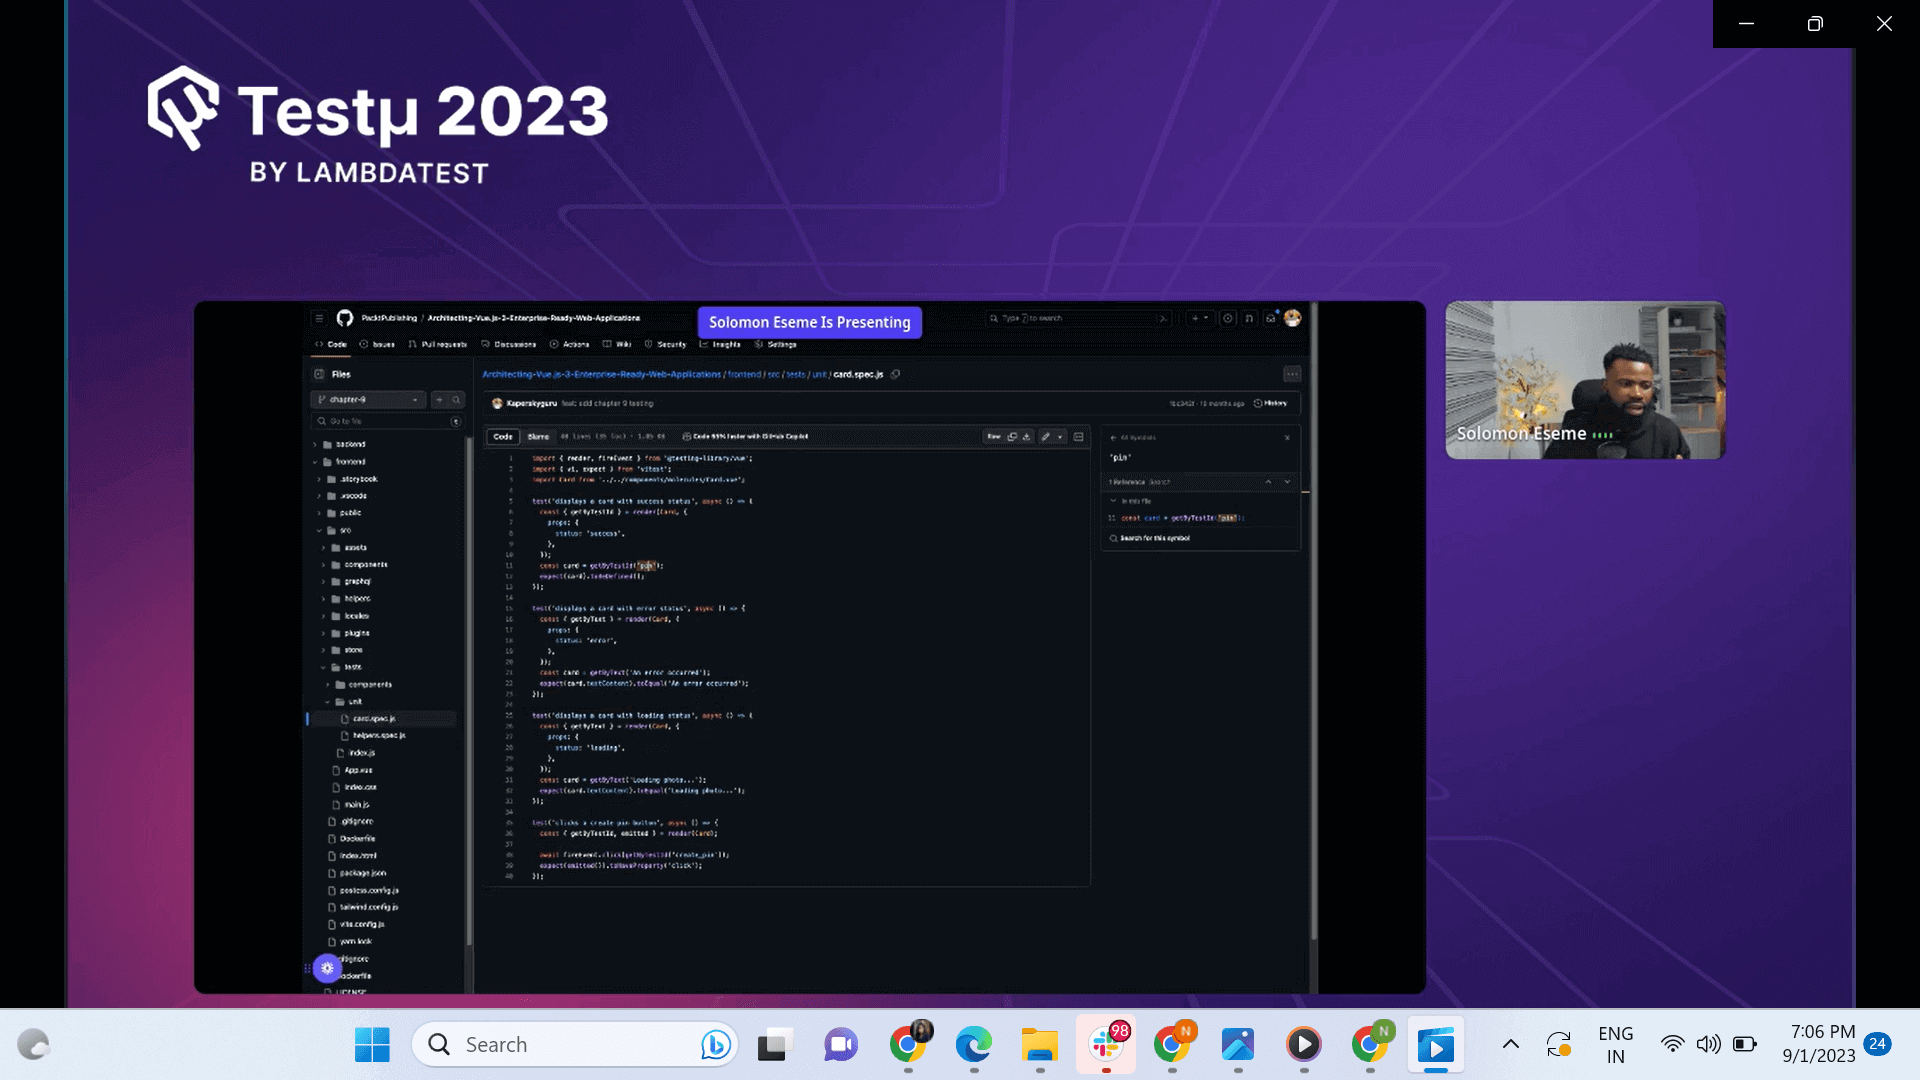
Task: Click the copy file path icon next to card.spec.js
Action: click(895, 374)
